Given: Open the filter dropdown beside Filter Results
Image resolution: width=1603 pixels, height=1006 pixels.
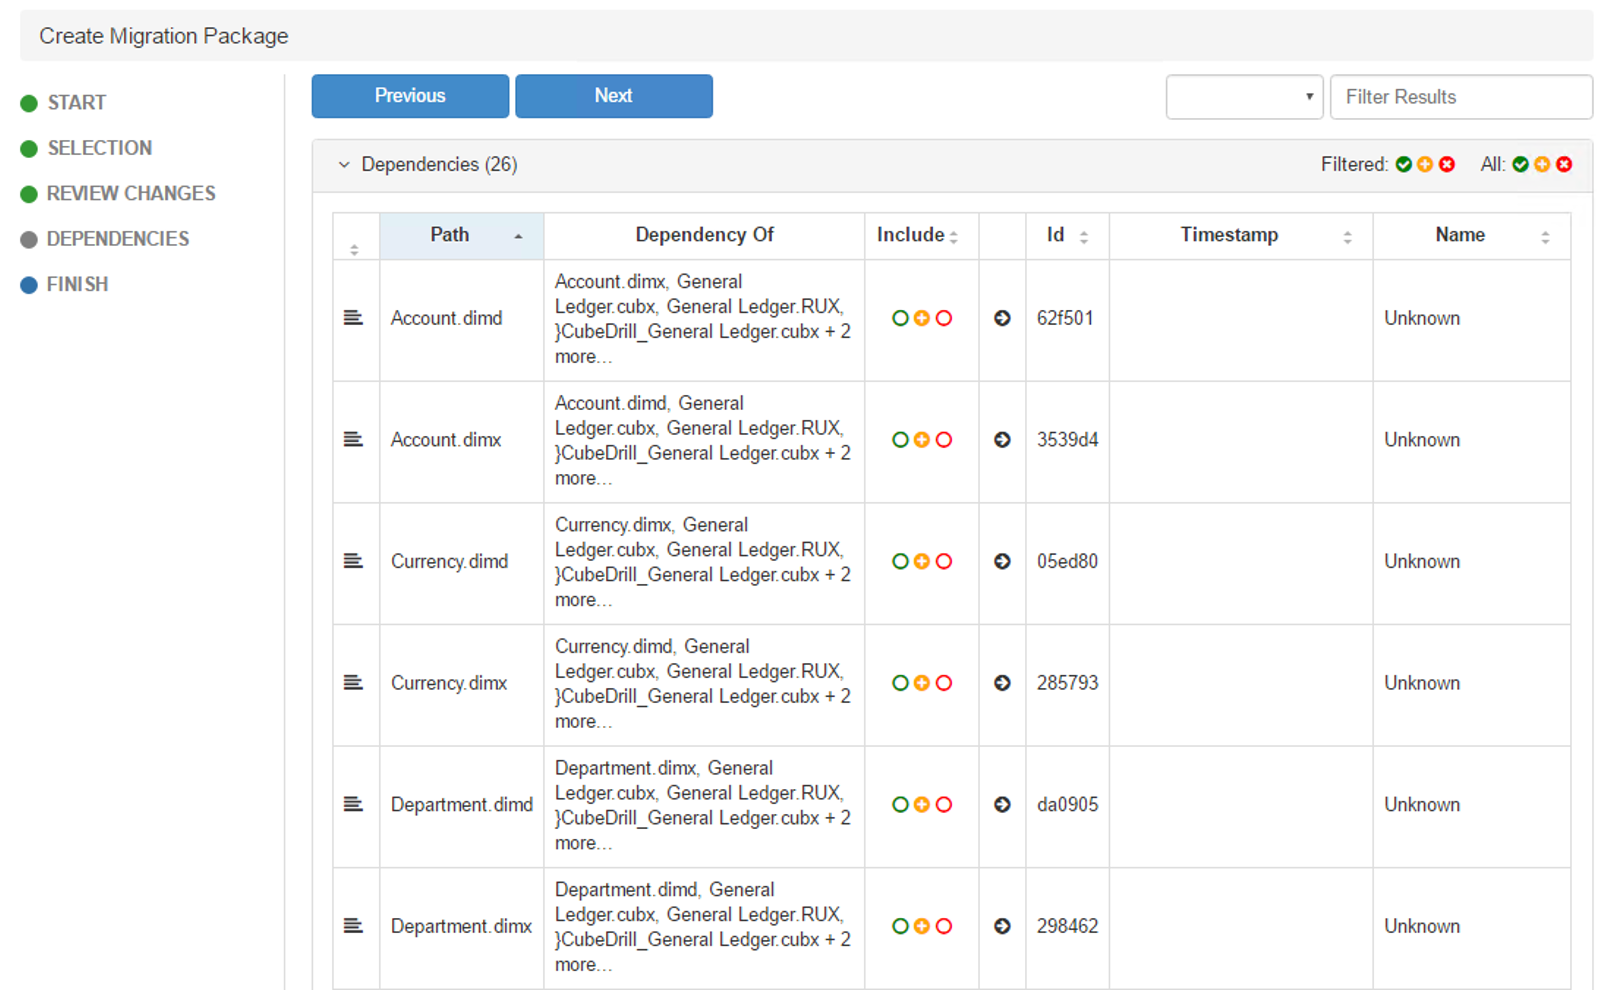Looking at the screenshot, I should pyautogui.click(x=1244, y=97).
